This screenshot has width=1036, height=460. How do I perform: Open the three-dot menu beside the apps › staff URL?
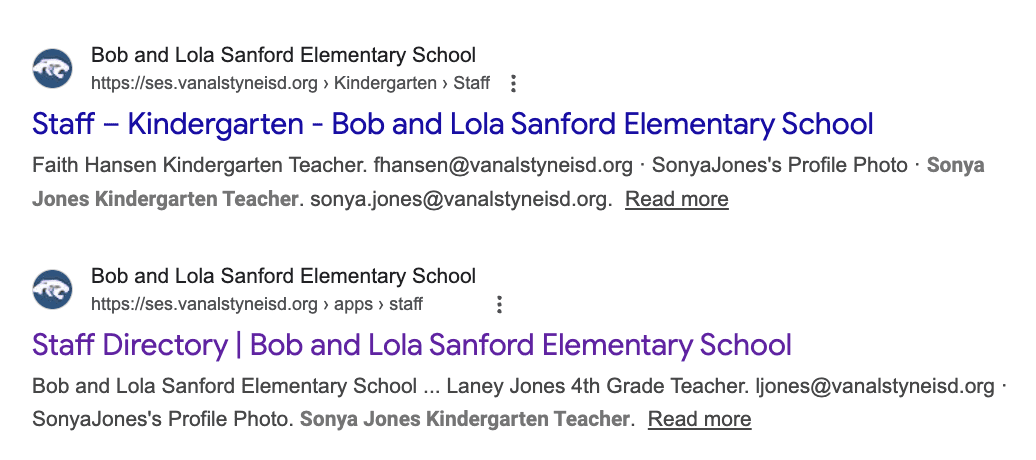(x=499, y=304)
